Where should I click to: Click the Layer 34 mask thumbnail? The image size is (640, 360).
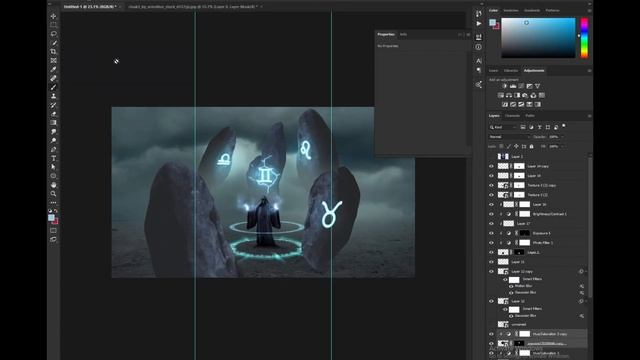[x=519, y=176]
